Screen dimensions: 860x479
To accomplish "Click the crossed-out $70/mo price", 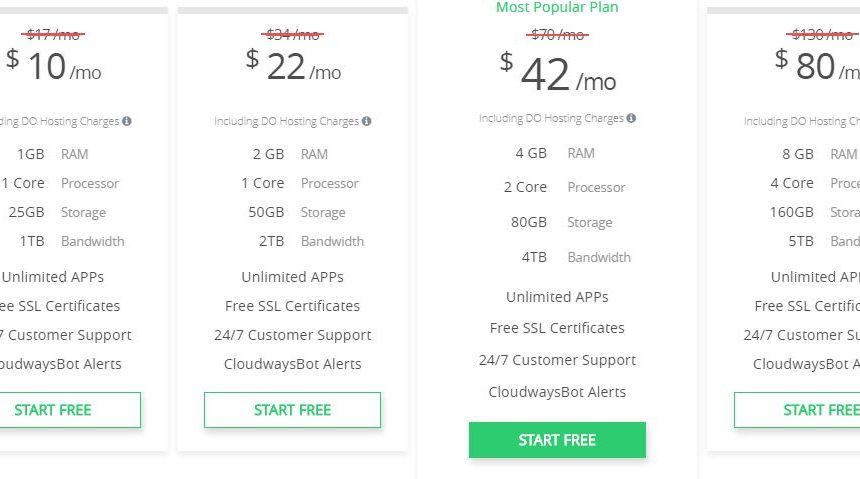I will (x=557, y=35).
